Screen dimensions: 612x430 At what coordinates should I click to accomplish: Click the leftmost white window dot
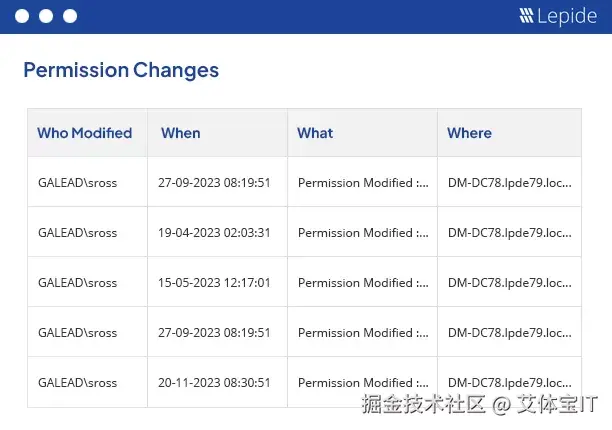[x=20, y=16]
